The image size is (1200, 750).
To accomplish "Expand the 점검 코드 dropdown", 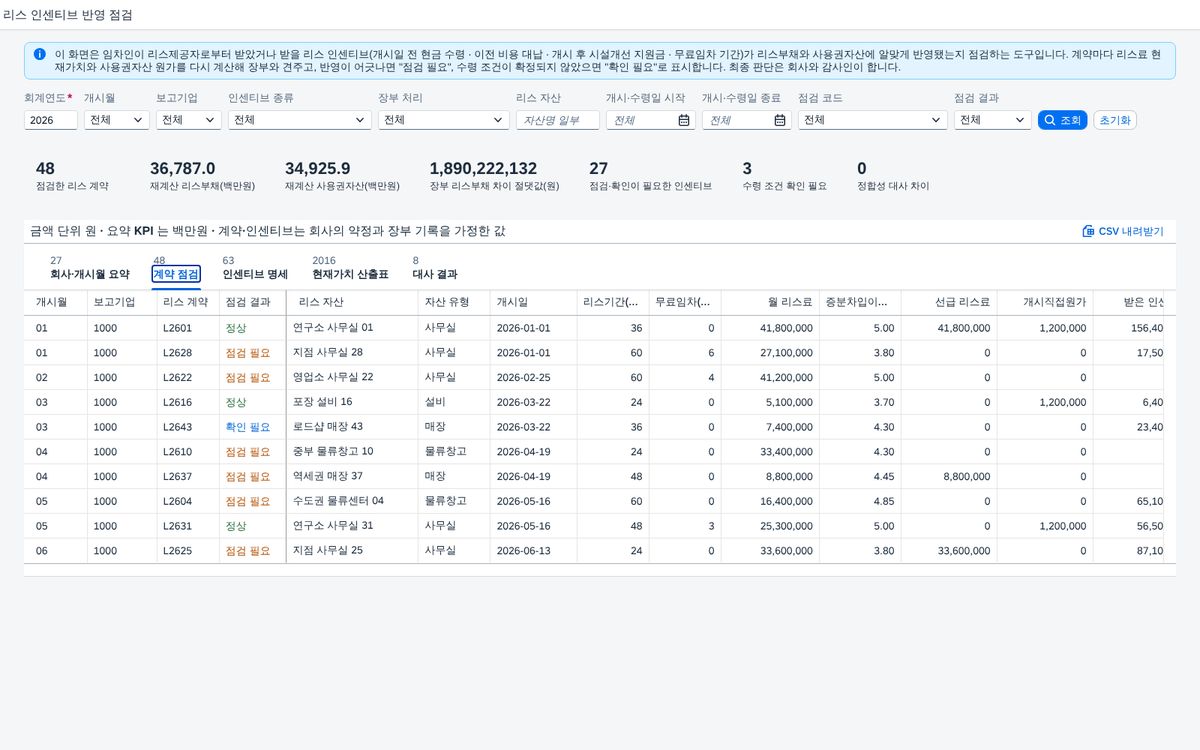I will point(872,120).
